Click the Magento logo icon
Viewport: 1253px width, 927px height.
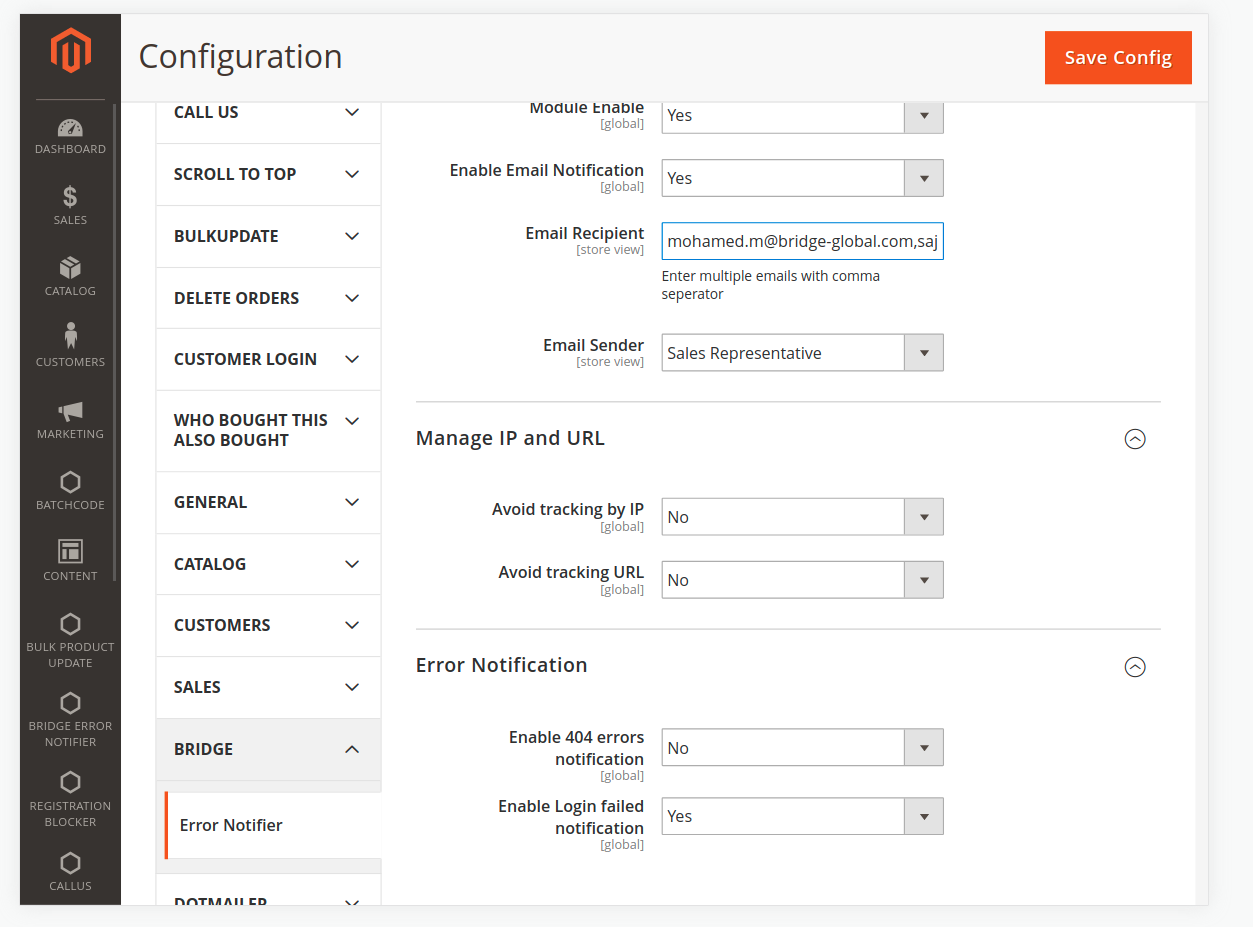pyautogui.click(x=71, y=51)
